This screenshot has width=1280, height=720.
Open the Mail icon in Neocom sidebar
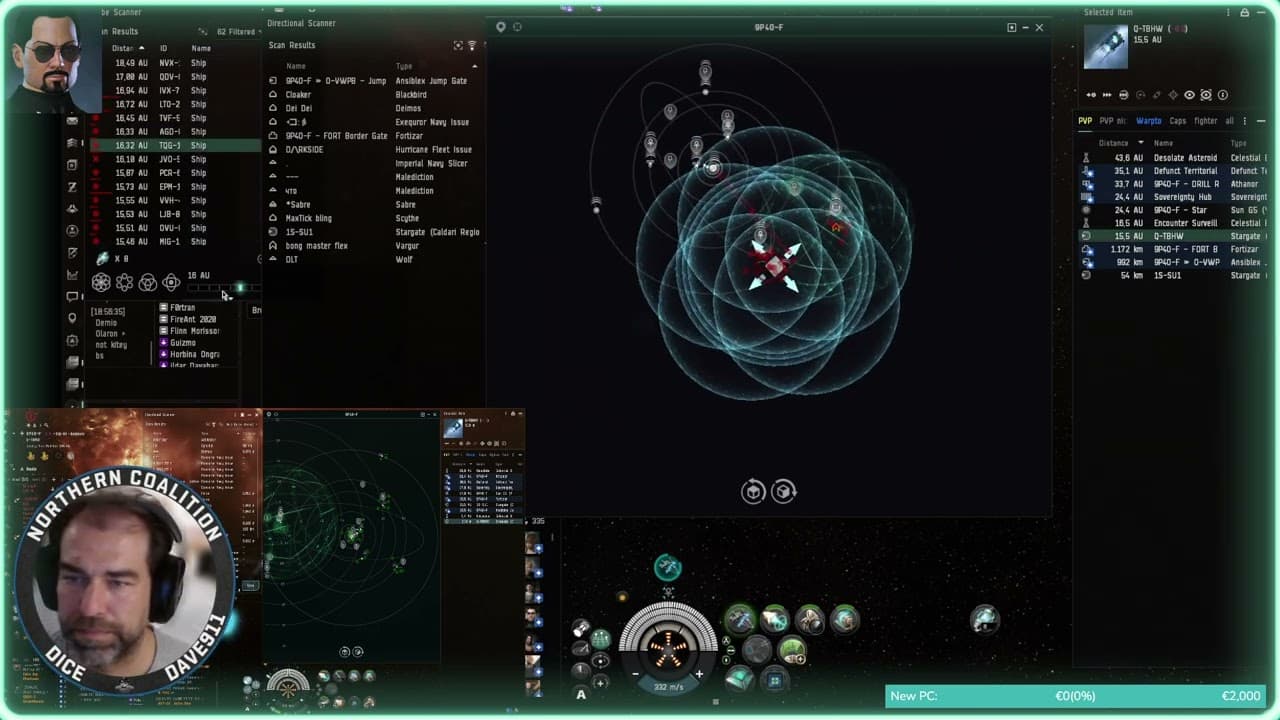coord(72,121)
